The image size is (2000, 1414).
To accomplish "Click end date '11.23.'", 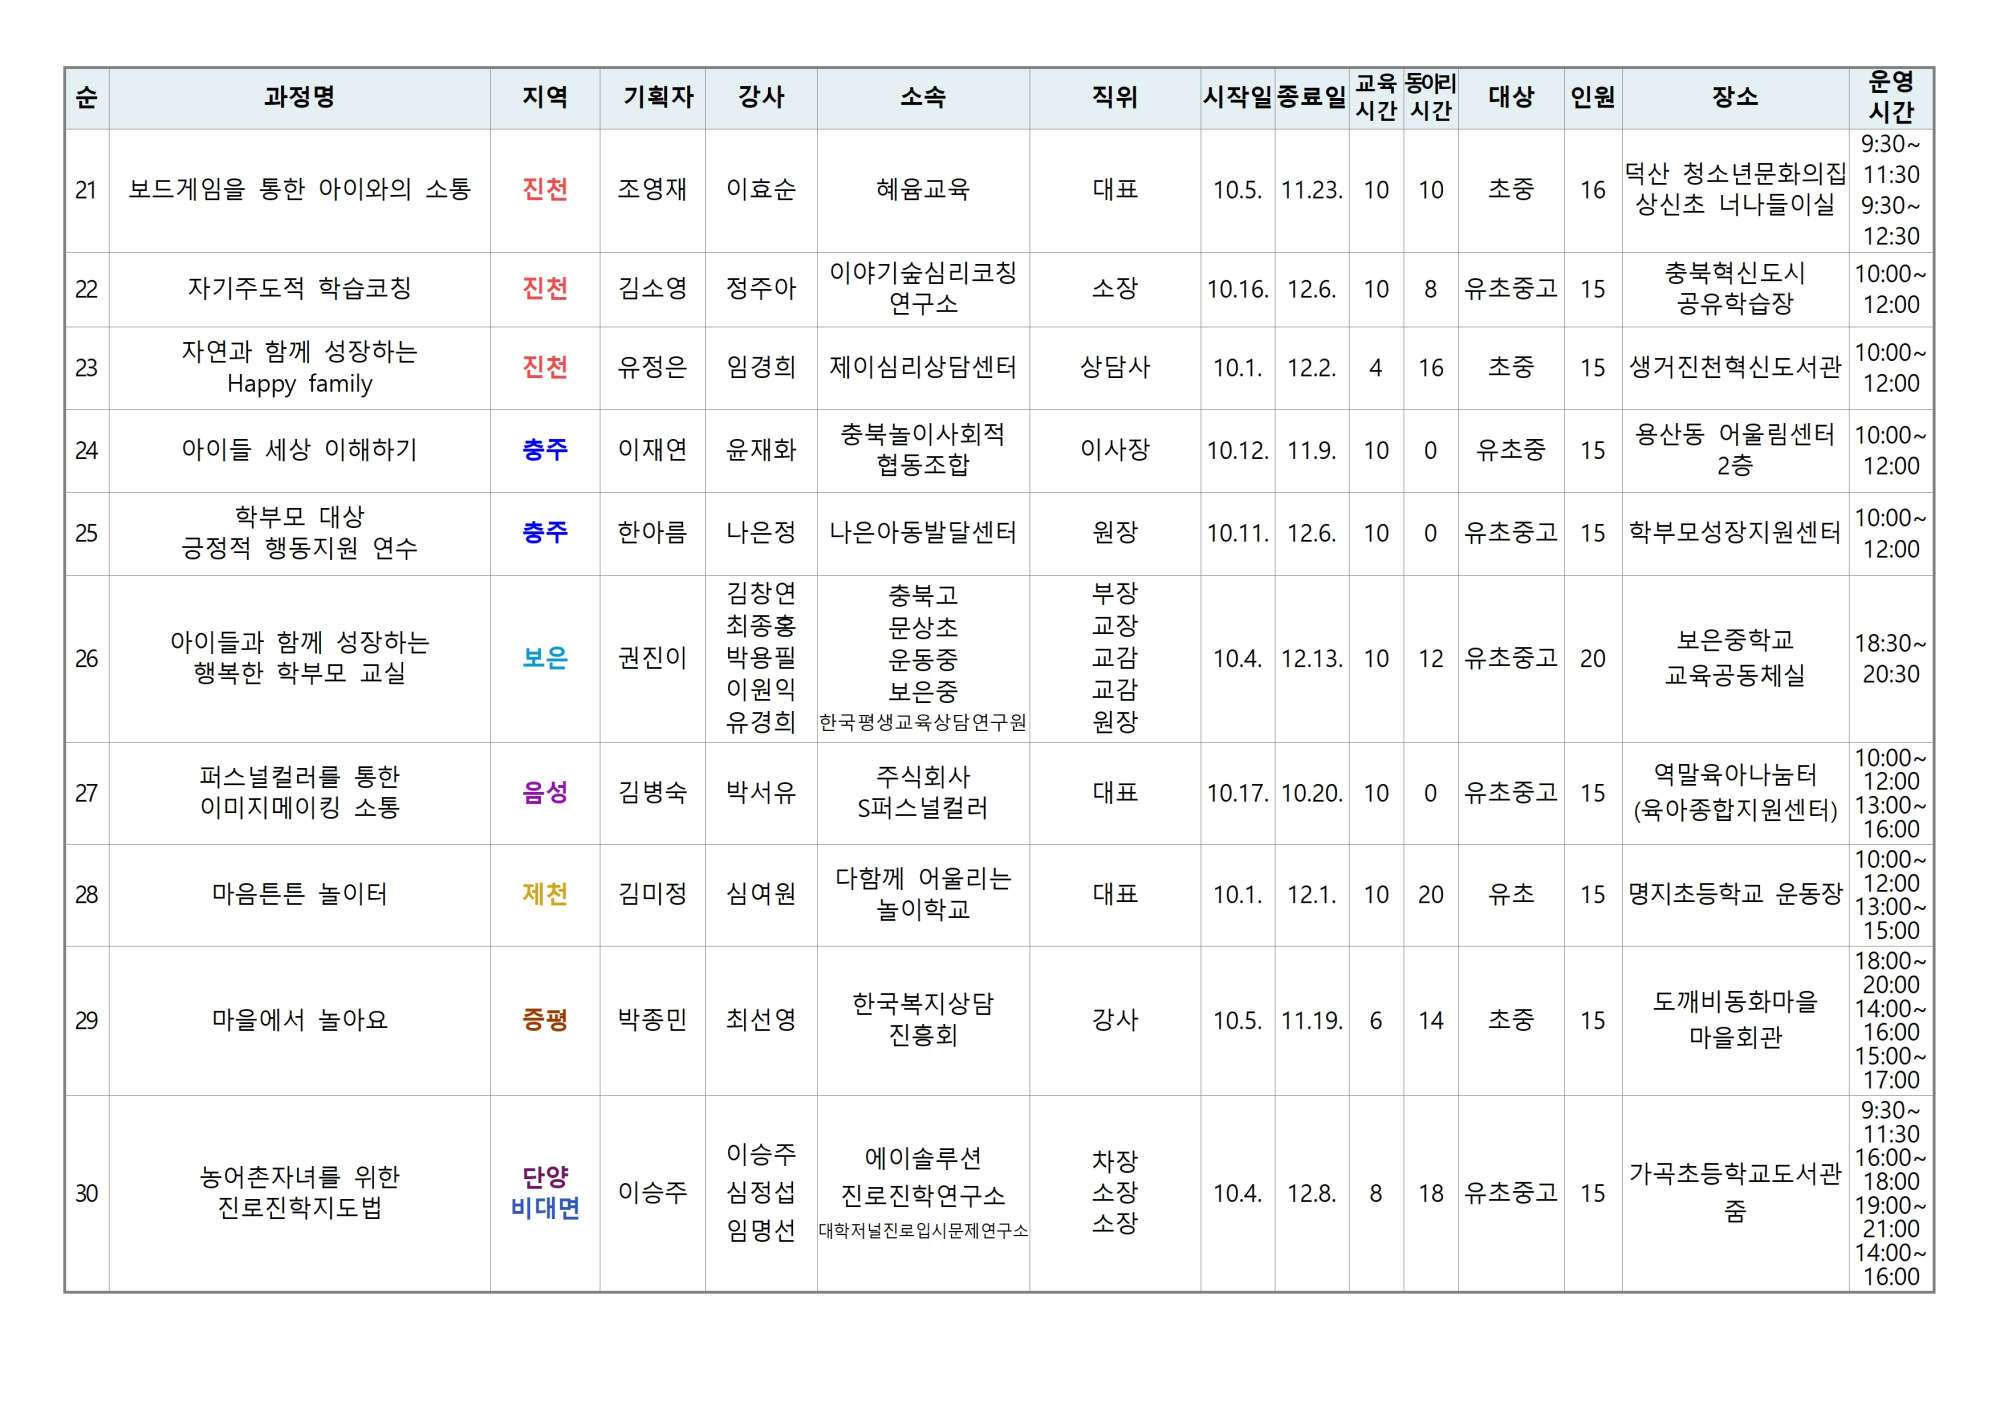I will [1312, 190].
